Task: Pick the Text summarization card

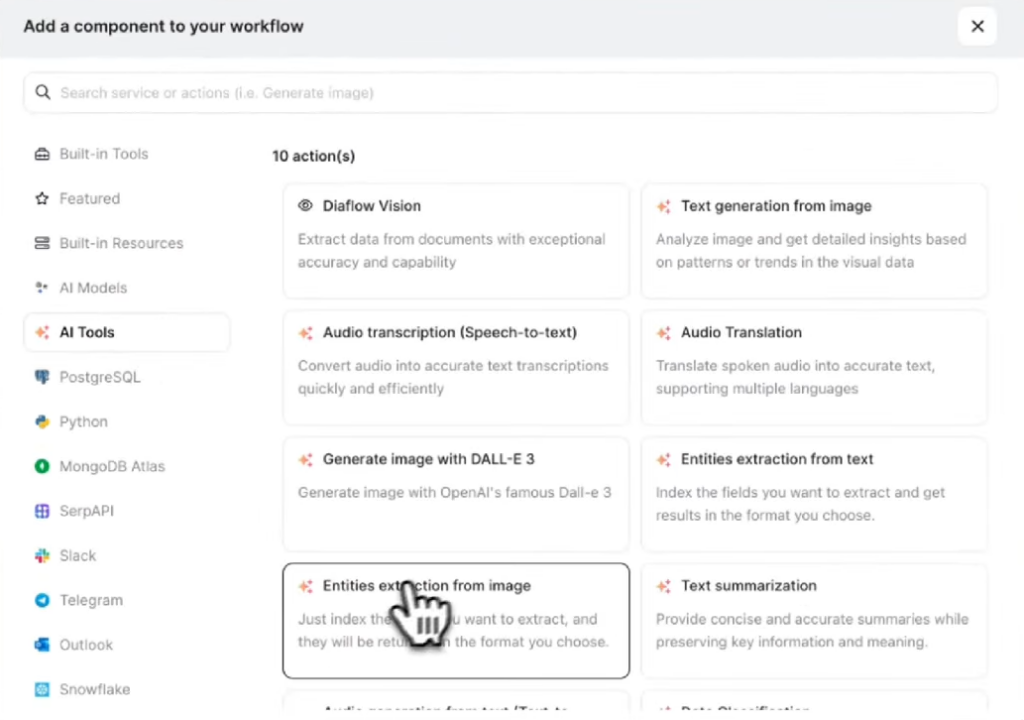Action: coord(814,621)
